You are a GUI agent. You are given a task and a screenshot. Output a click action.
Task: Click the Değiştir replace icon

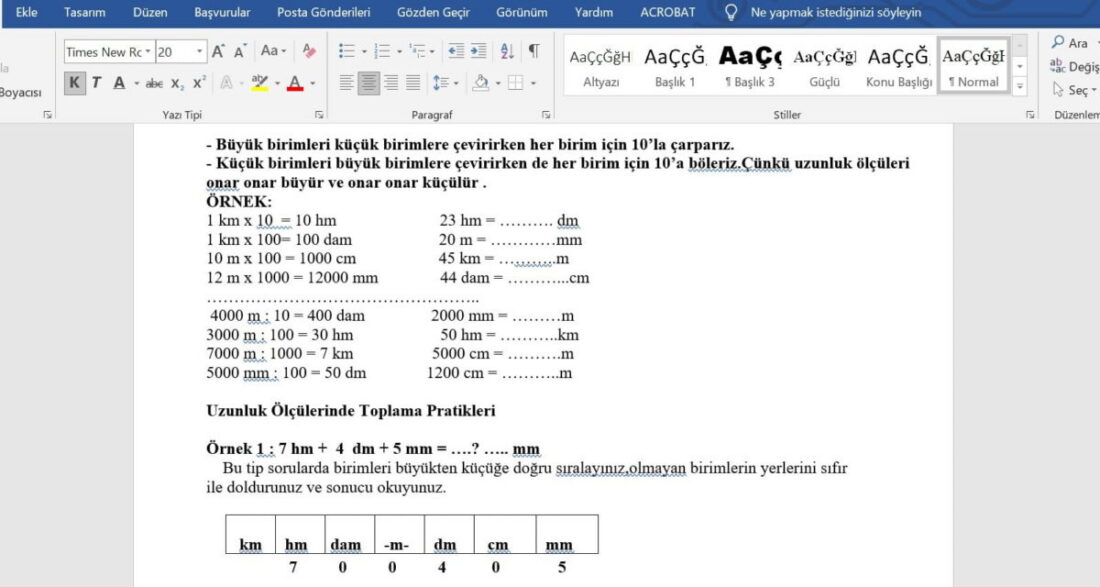tap(1057, 66)
